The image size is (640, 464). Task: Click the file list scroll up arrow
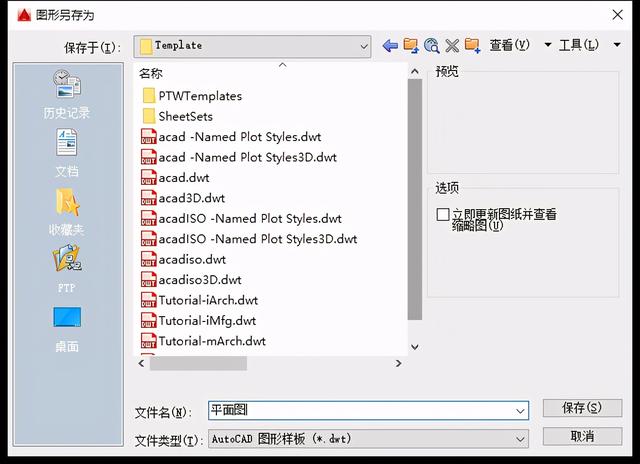click(415, 72)
